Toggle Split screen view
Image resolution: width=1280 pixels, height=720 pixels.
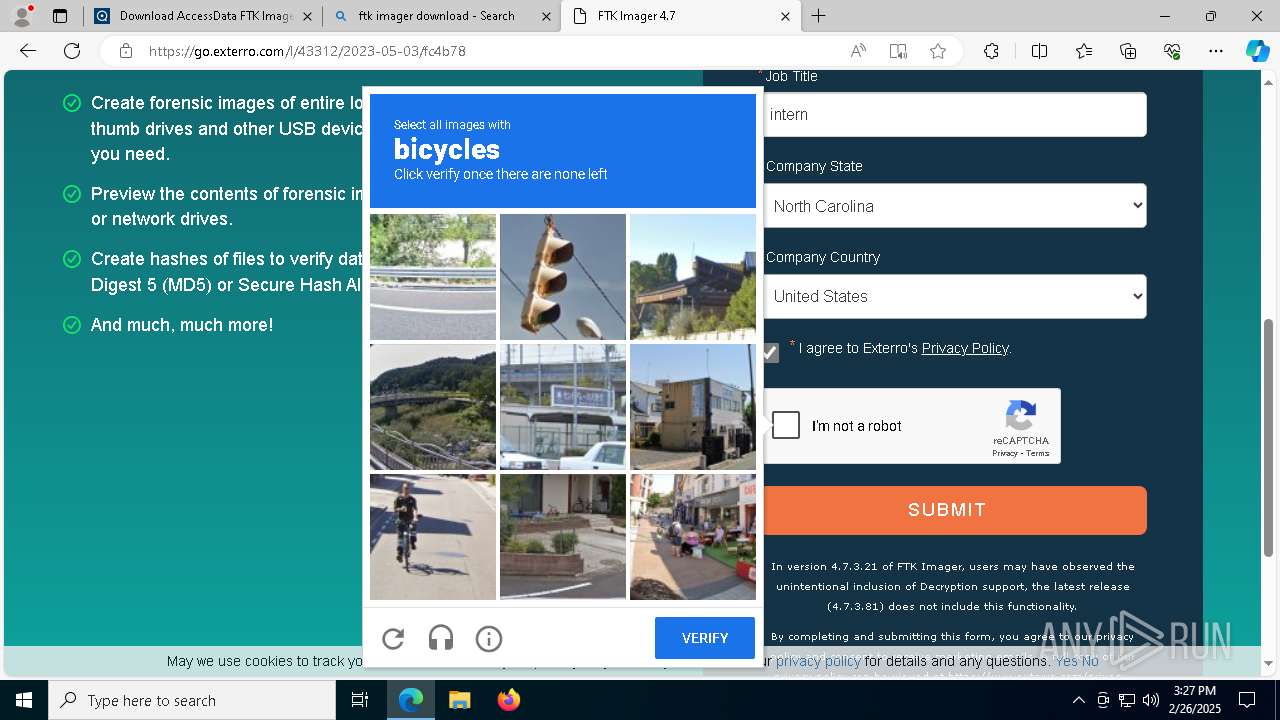coord(1039,51)
